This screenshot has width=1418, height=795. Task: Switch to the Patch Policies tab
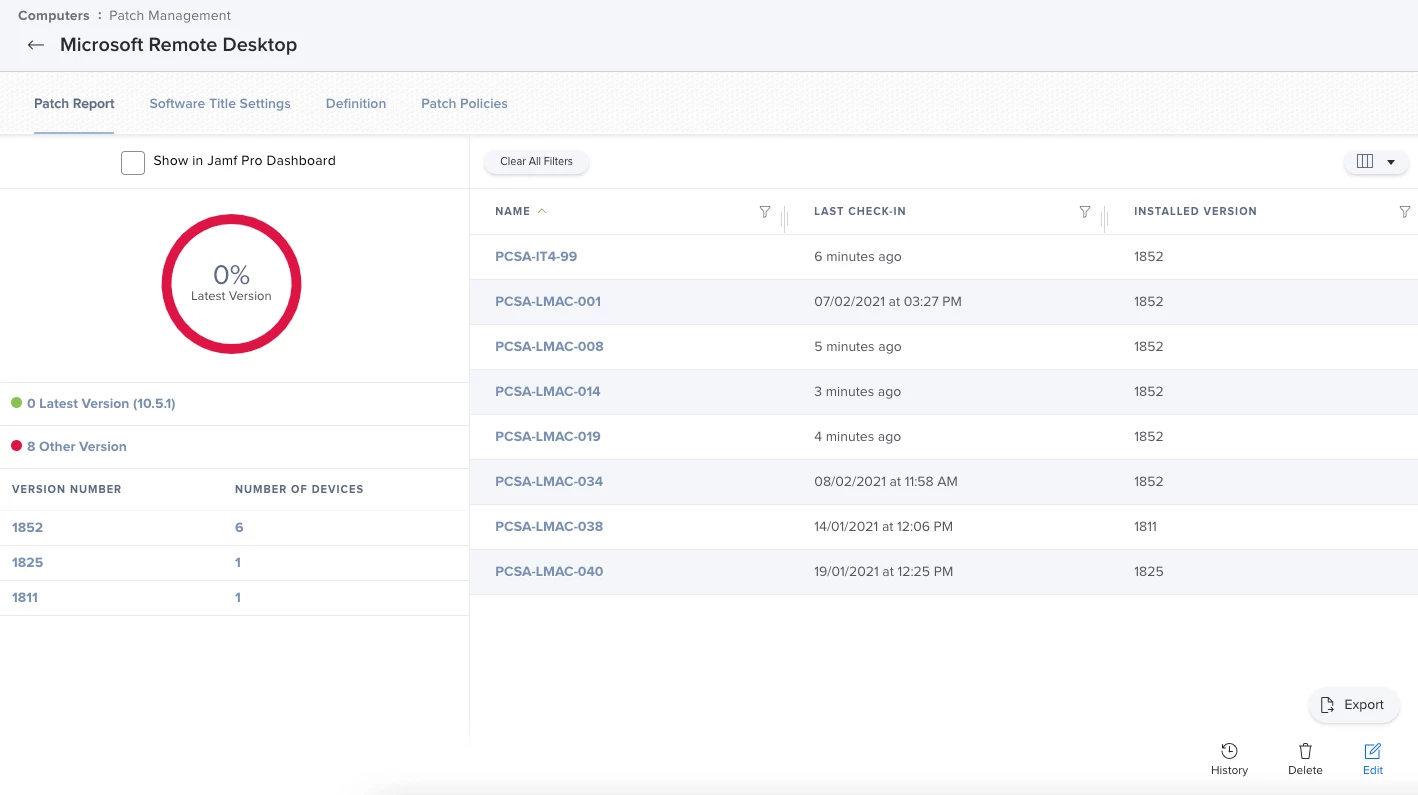(x=464, y=103)
